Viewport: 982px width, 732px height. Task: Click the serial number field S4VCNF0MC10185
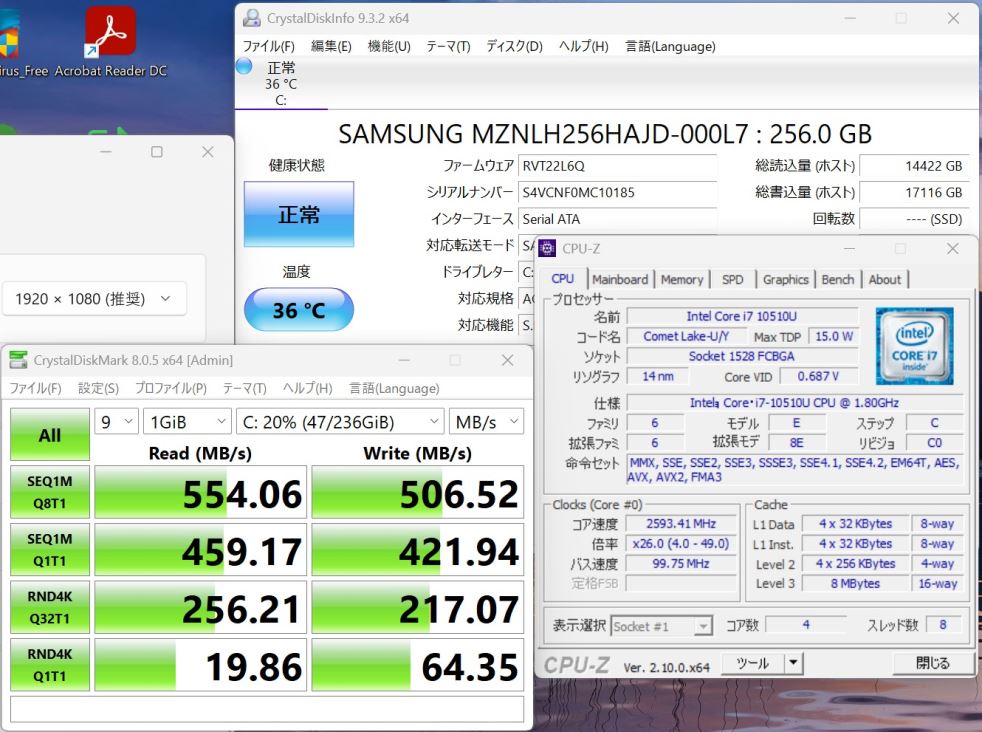tap(618, 192)
